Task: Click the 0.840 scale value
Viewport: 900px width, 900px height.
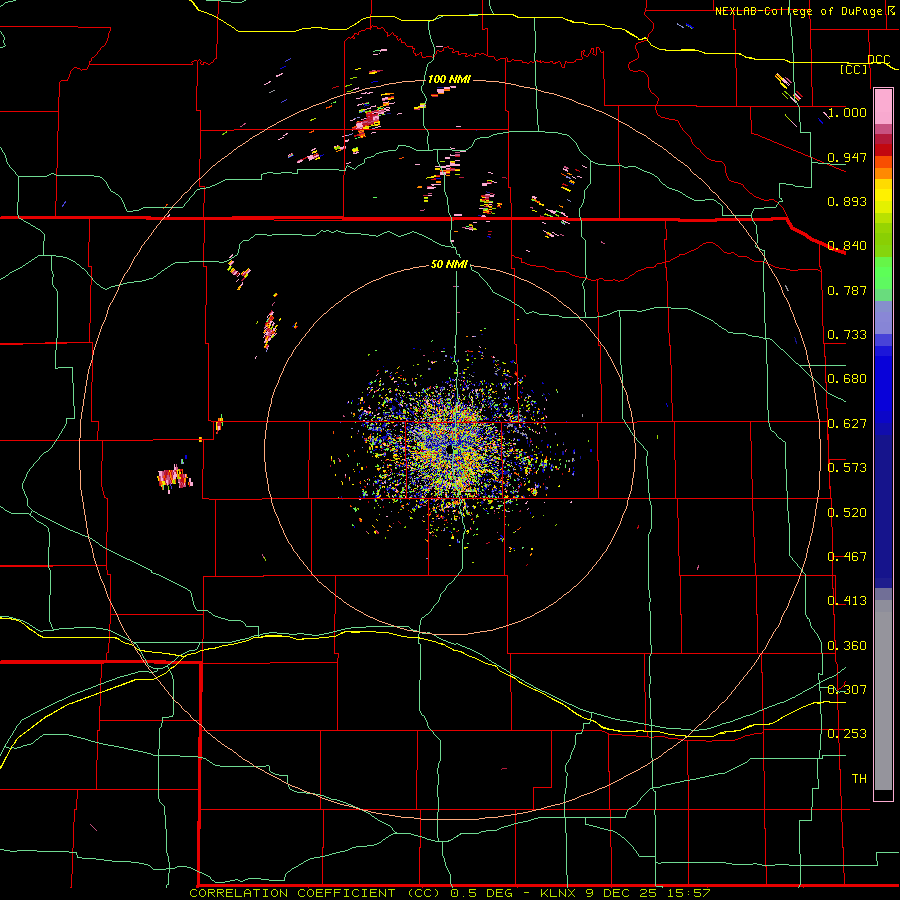Action: (x=847, y=246)
